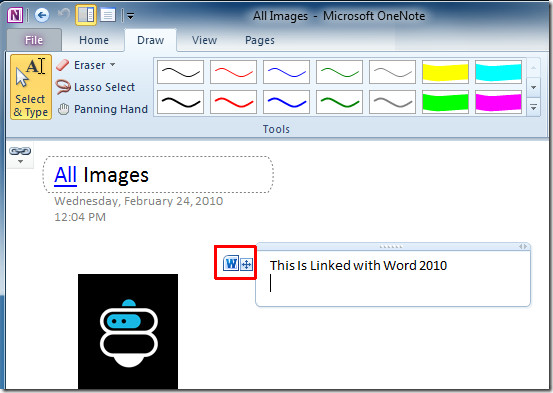Expand the Eraser dropdown arrow

[113, 65]
